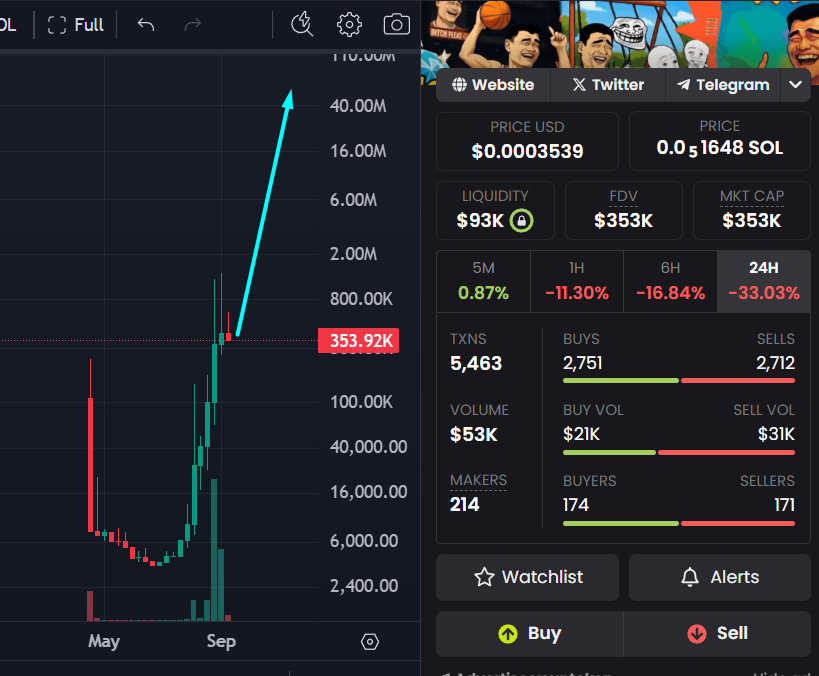Open the token Website link

pos(493,85)
